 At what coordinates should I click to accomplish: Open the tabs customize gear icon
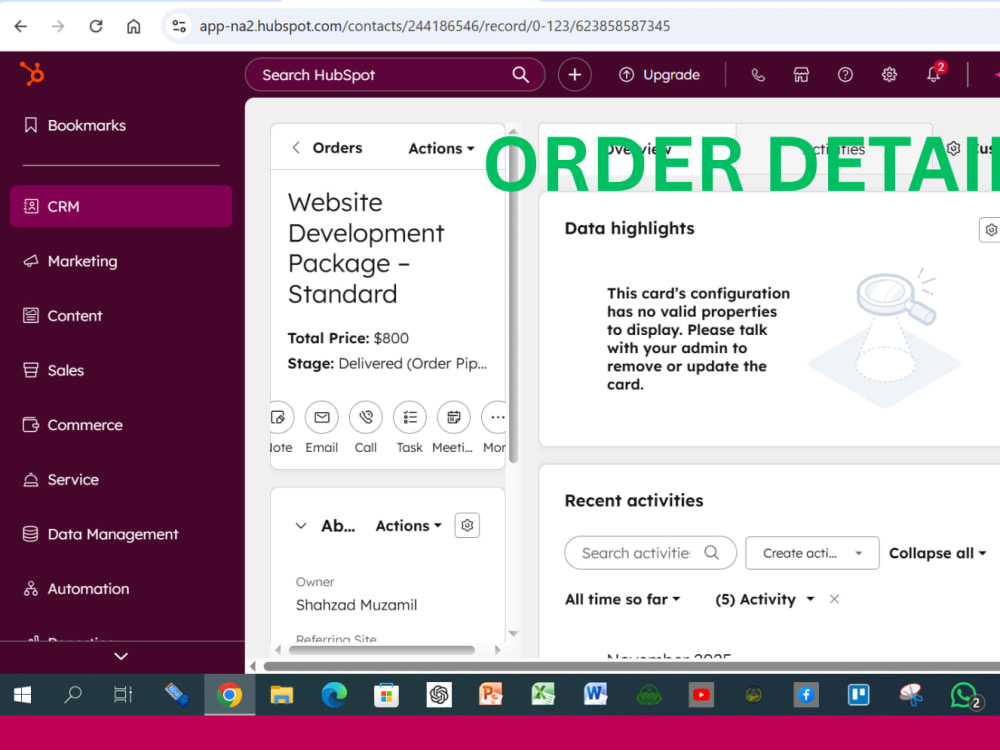click(953, 149)
